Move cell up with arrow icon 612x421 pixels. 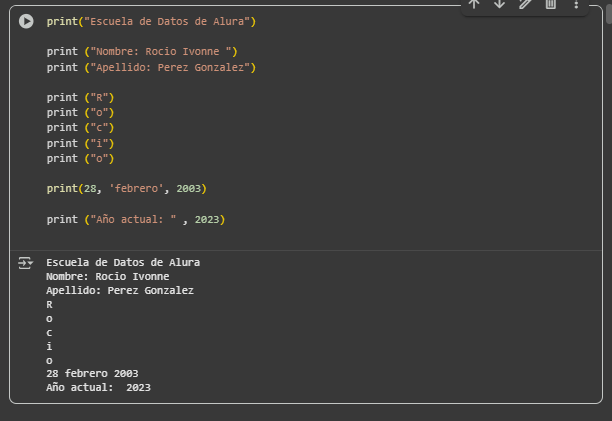pos(474,4)
